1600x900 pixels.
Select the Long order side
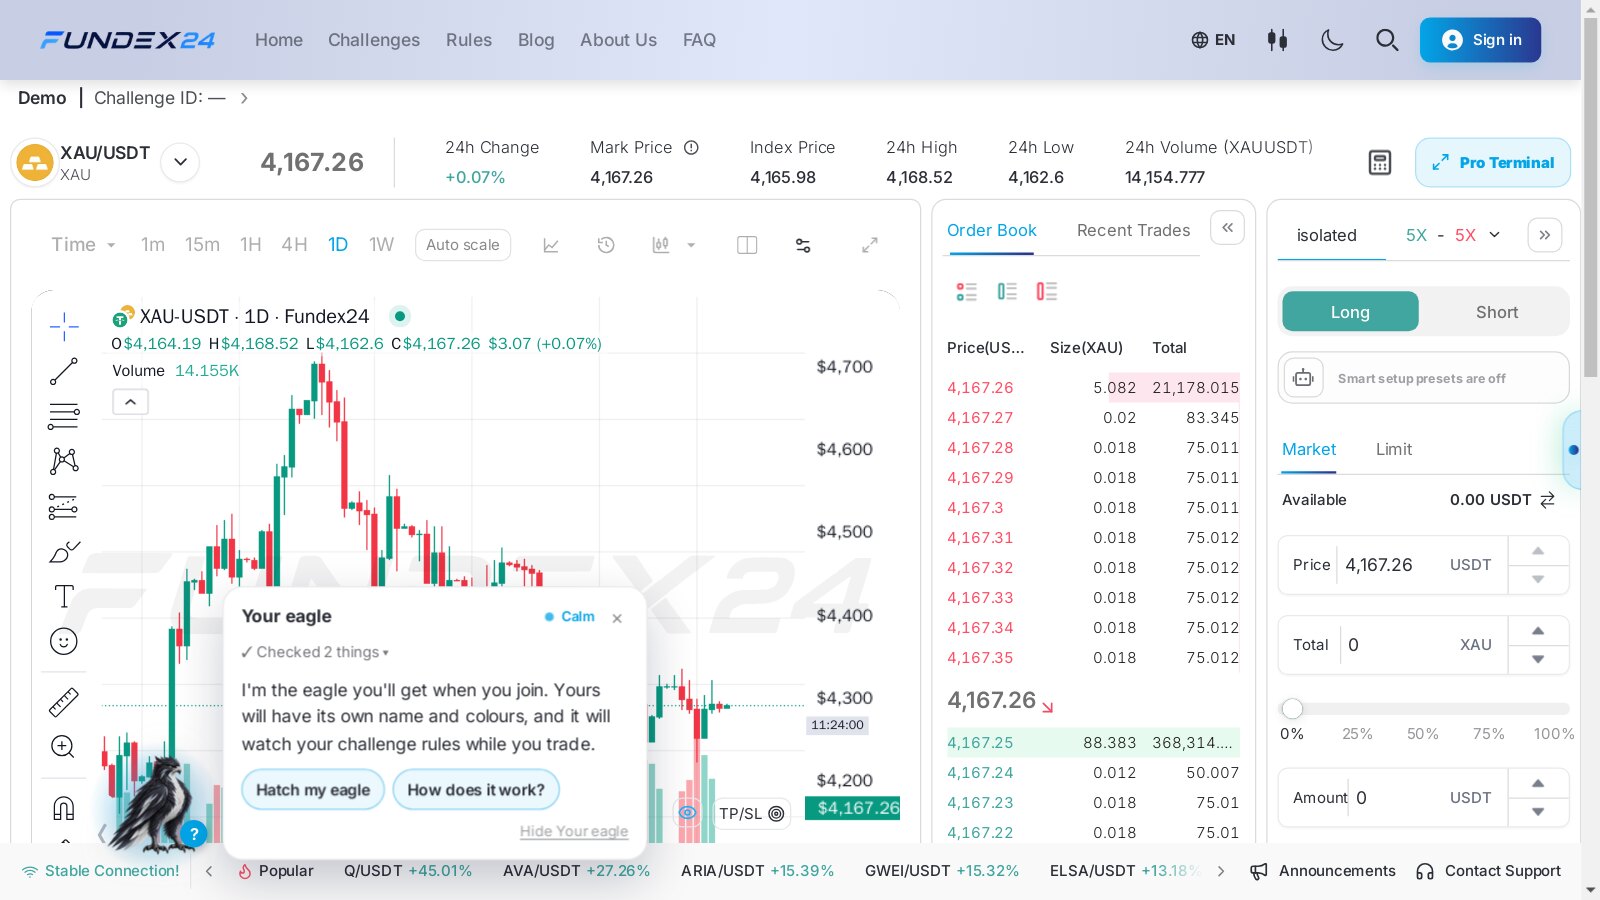[x=1350, y=312]
